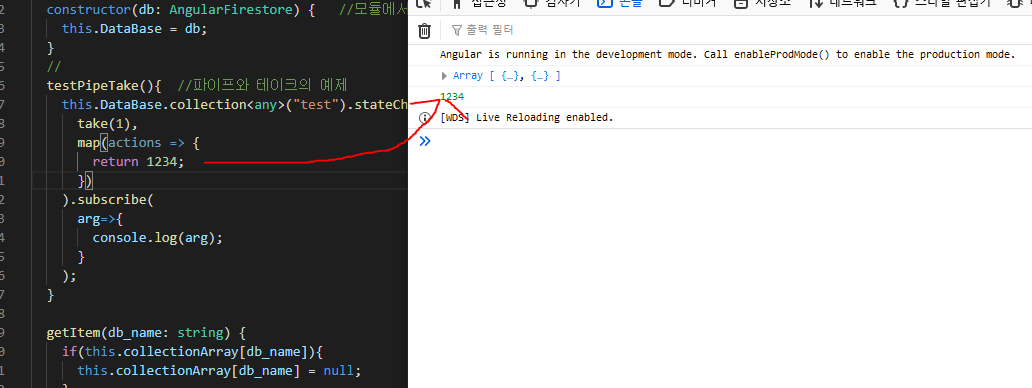Click the ).subscribe( line in editor

click(108, 200)
